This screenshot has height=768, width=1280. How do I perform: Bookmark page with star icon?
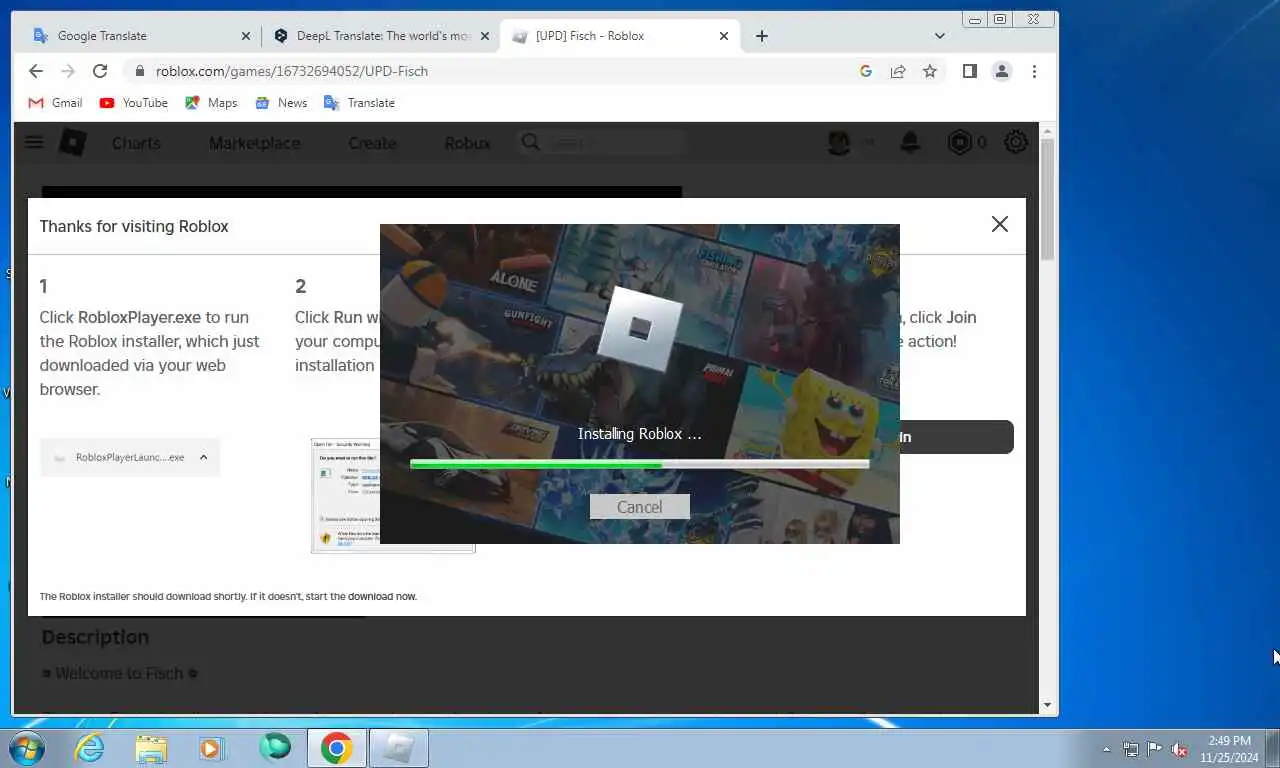tap(930, 71)
